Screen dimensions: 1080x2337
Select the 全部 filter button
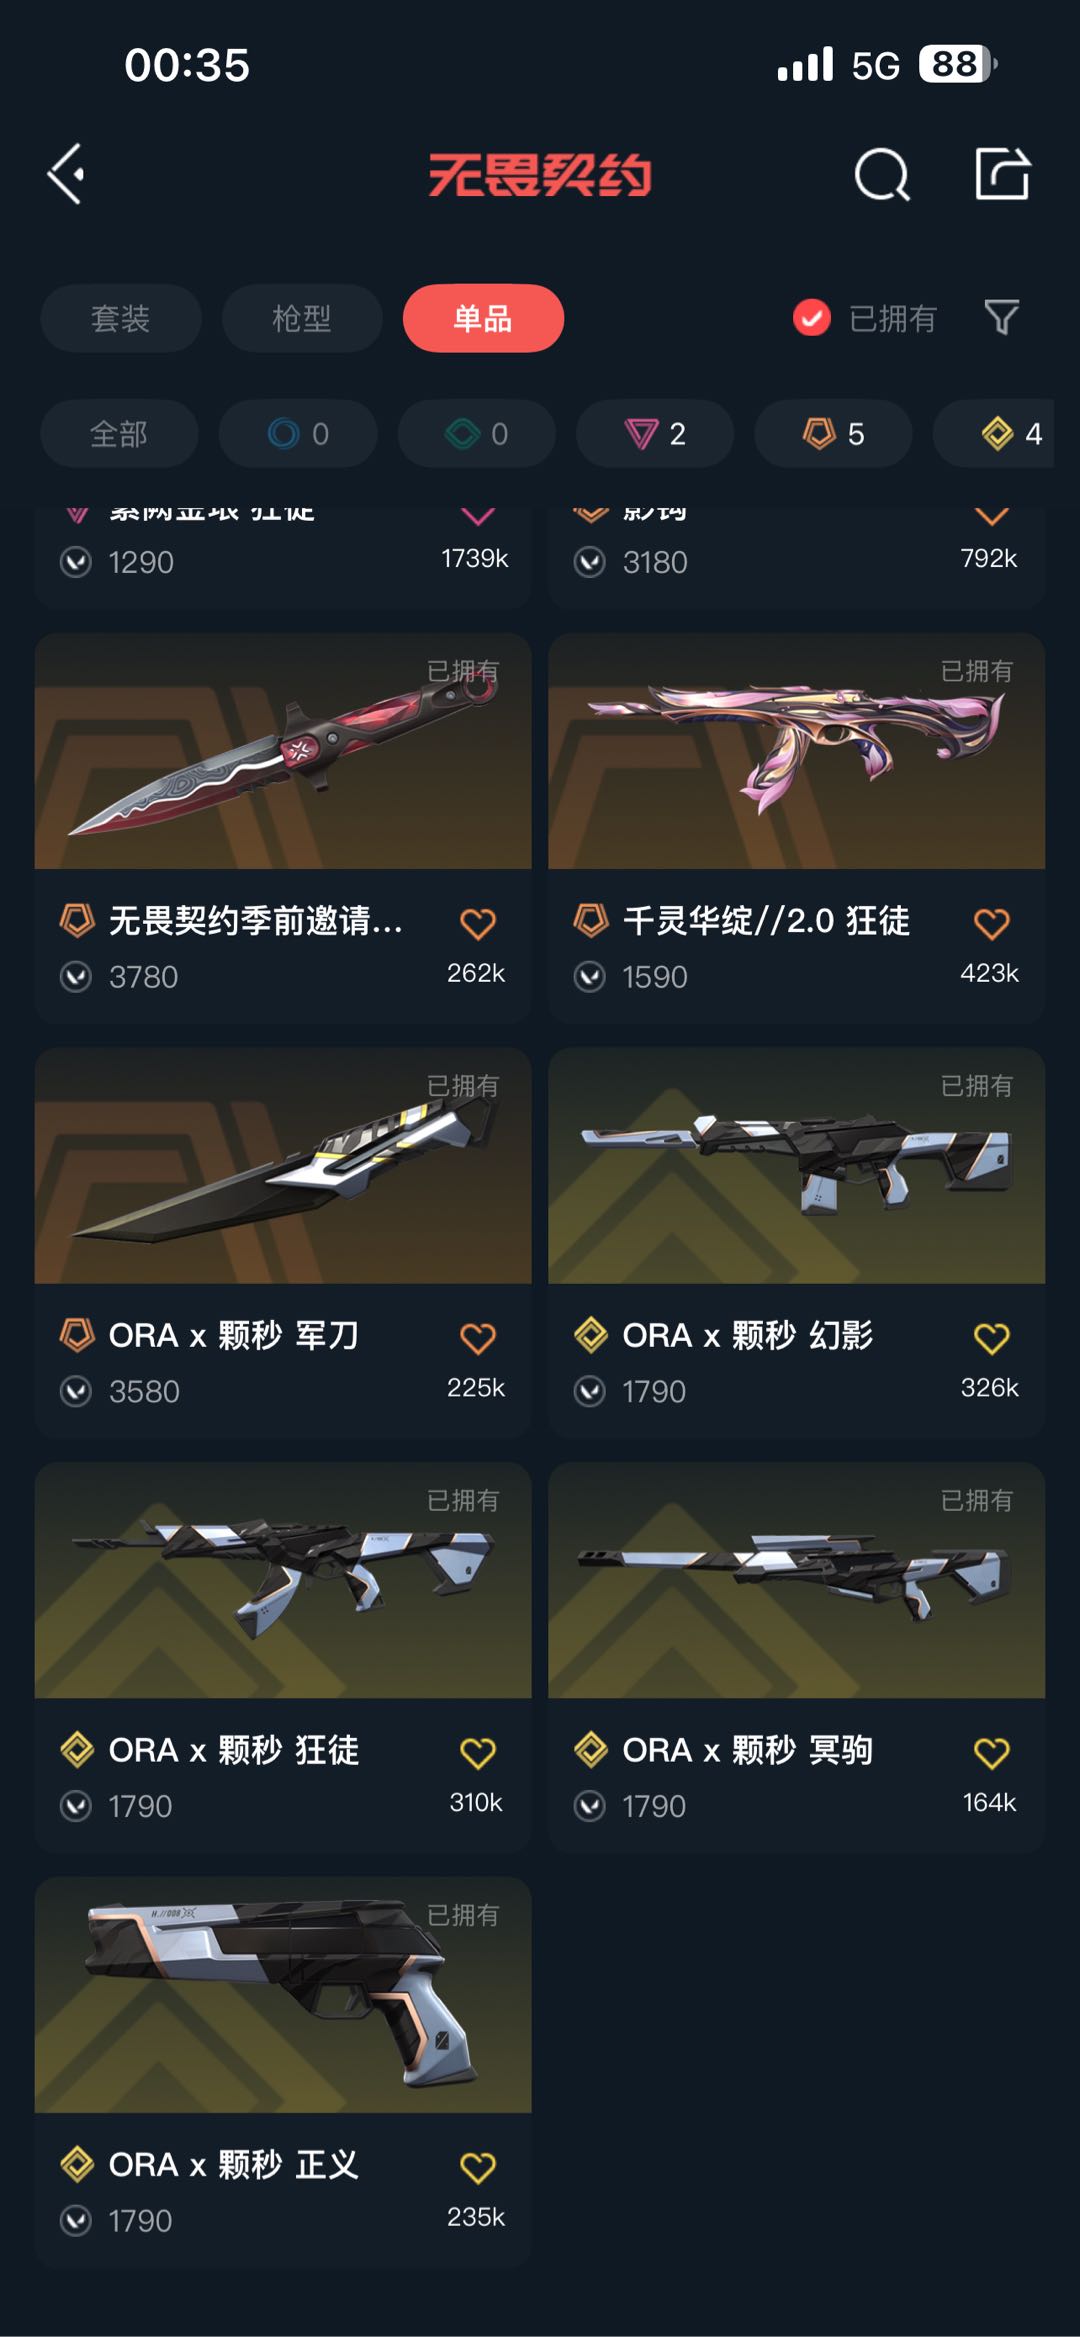pos(119,434)
